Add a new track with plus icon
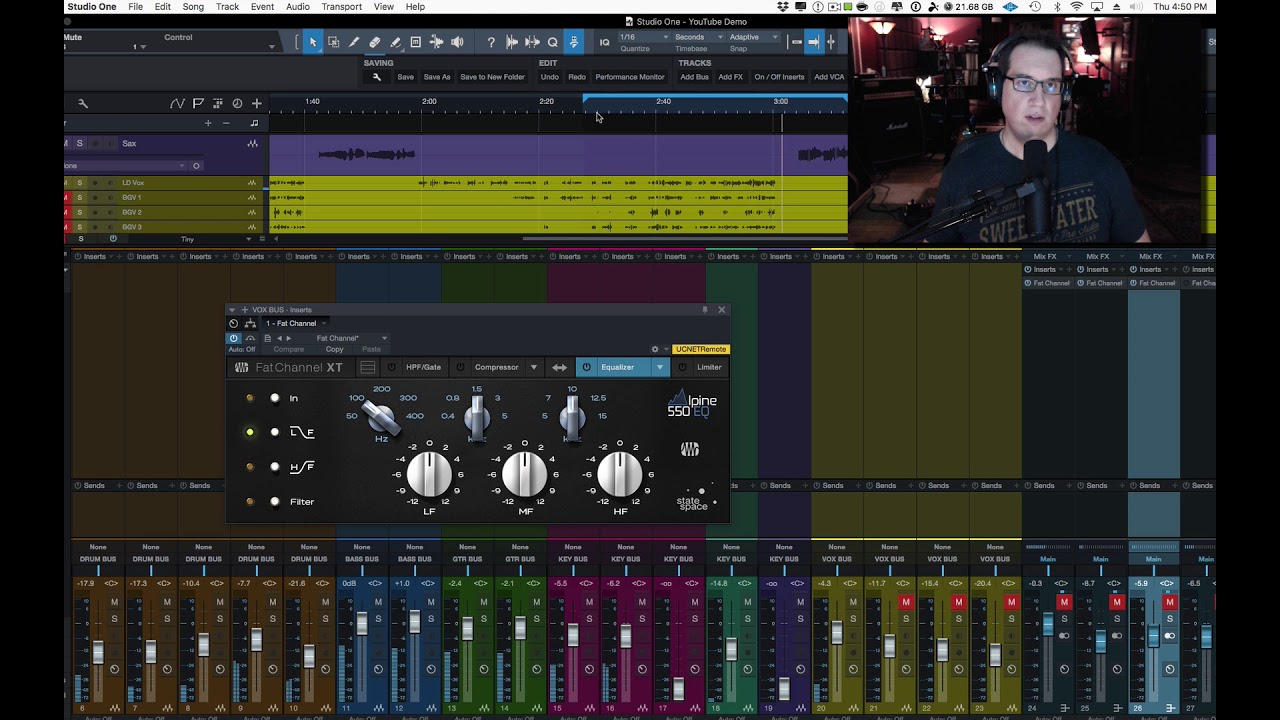 tap(257, 103)
